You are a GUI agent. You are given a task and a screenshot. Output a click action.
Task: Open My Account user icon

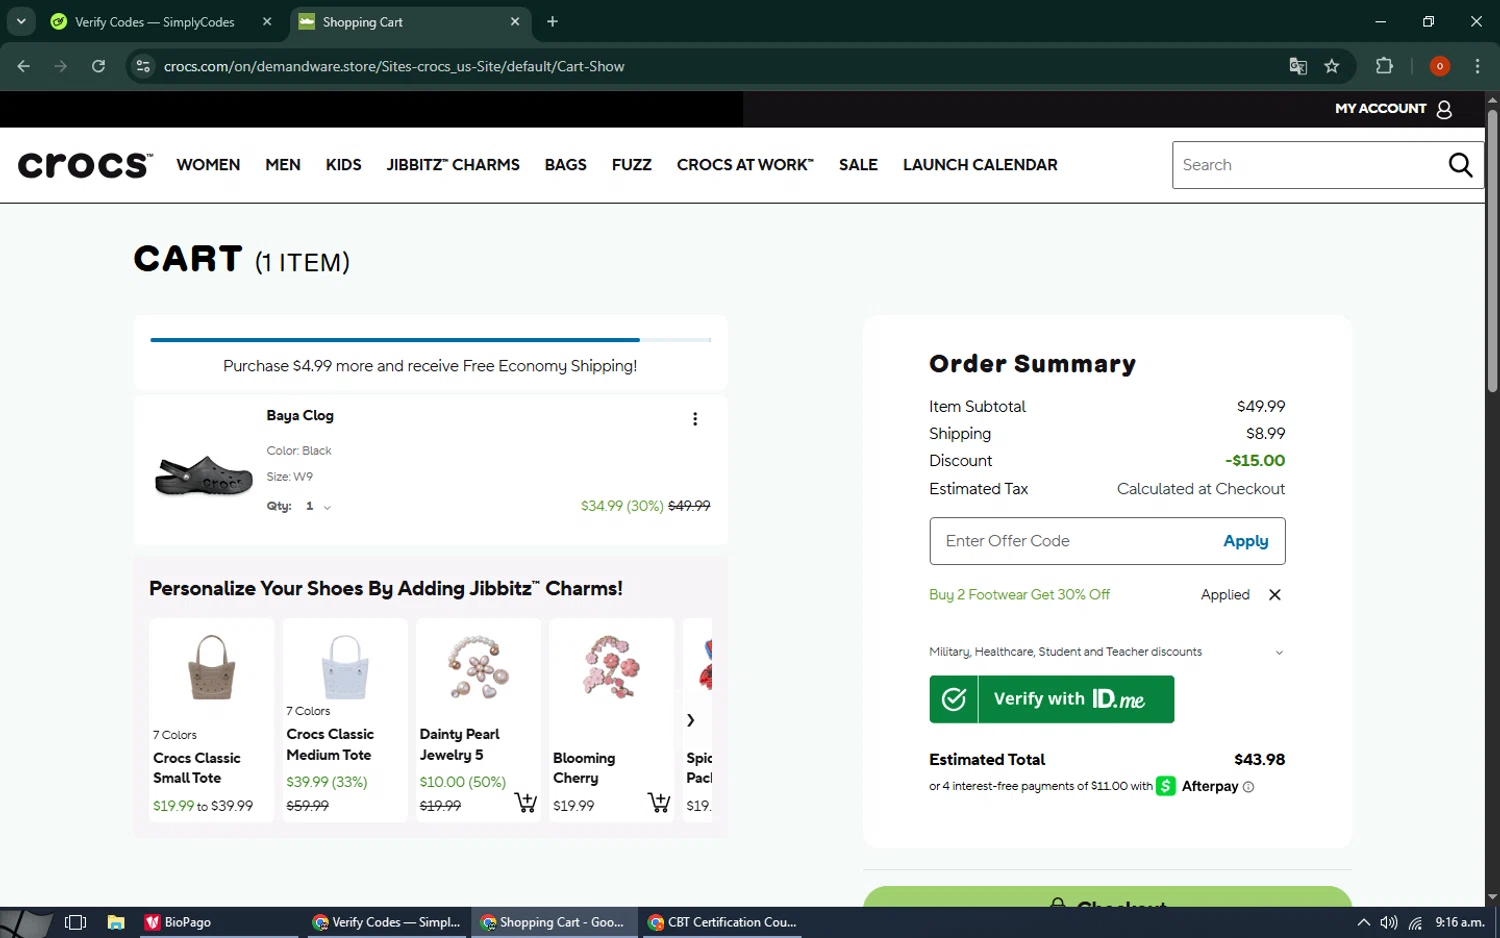[1444, 109]
